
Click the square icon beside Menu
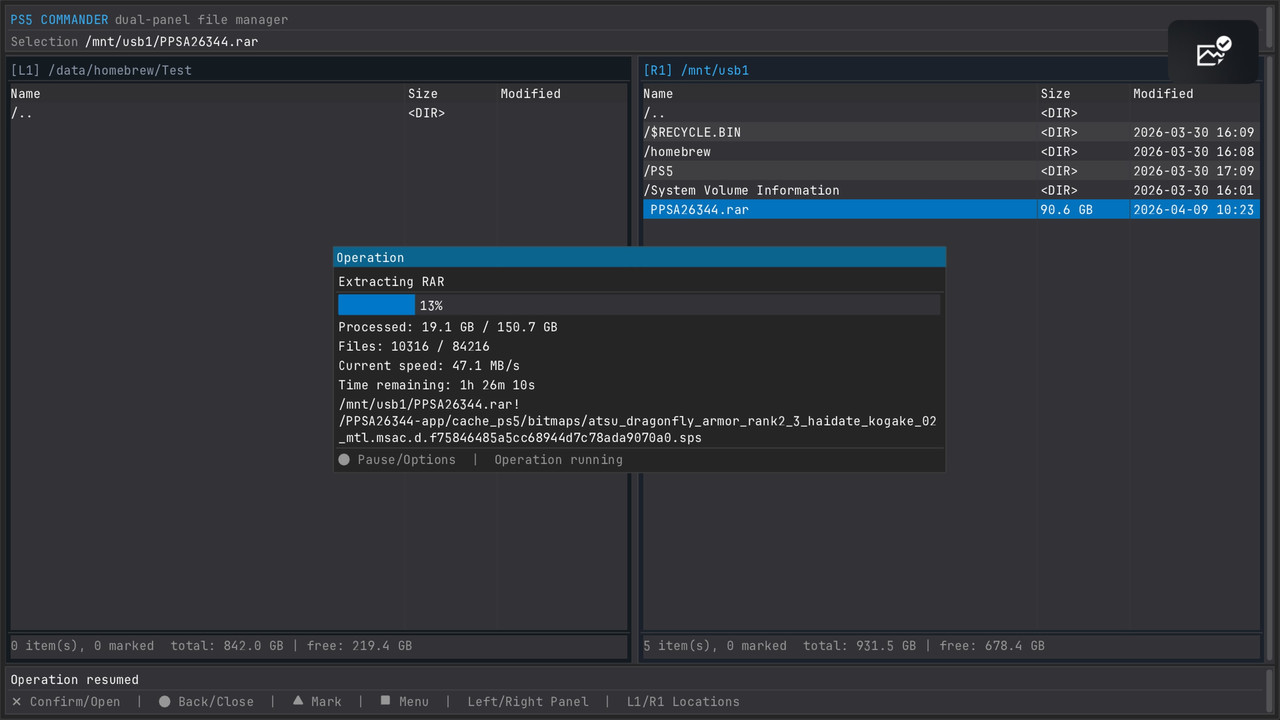pyautogui.click(x=385, y=701)
